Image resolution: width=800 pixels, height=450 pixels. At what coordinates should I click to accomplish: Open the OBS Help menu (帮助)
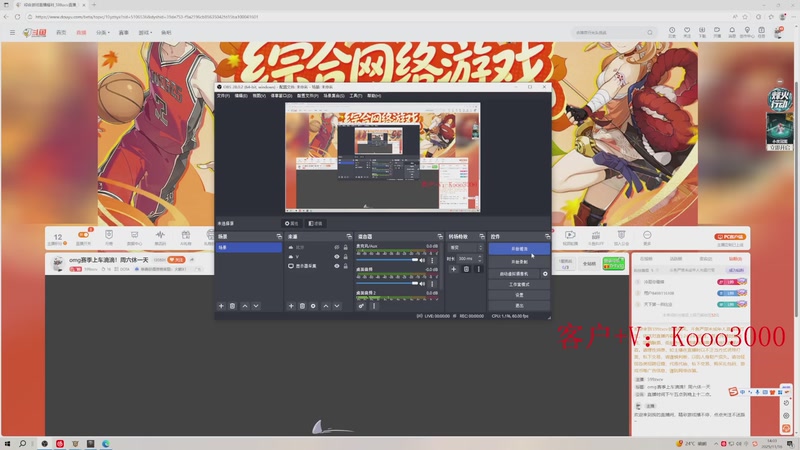coord(373,96)
